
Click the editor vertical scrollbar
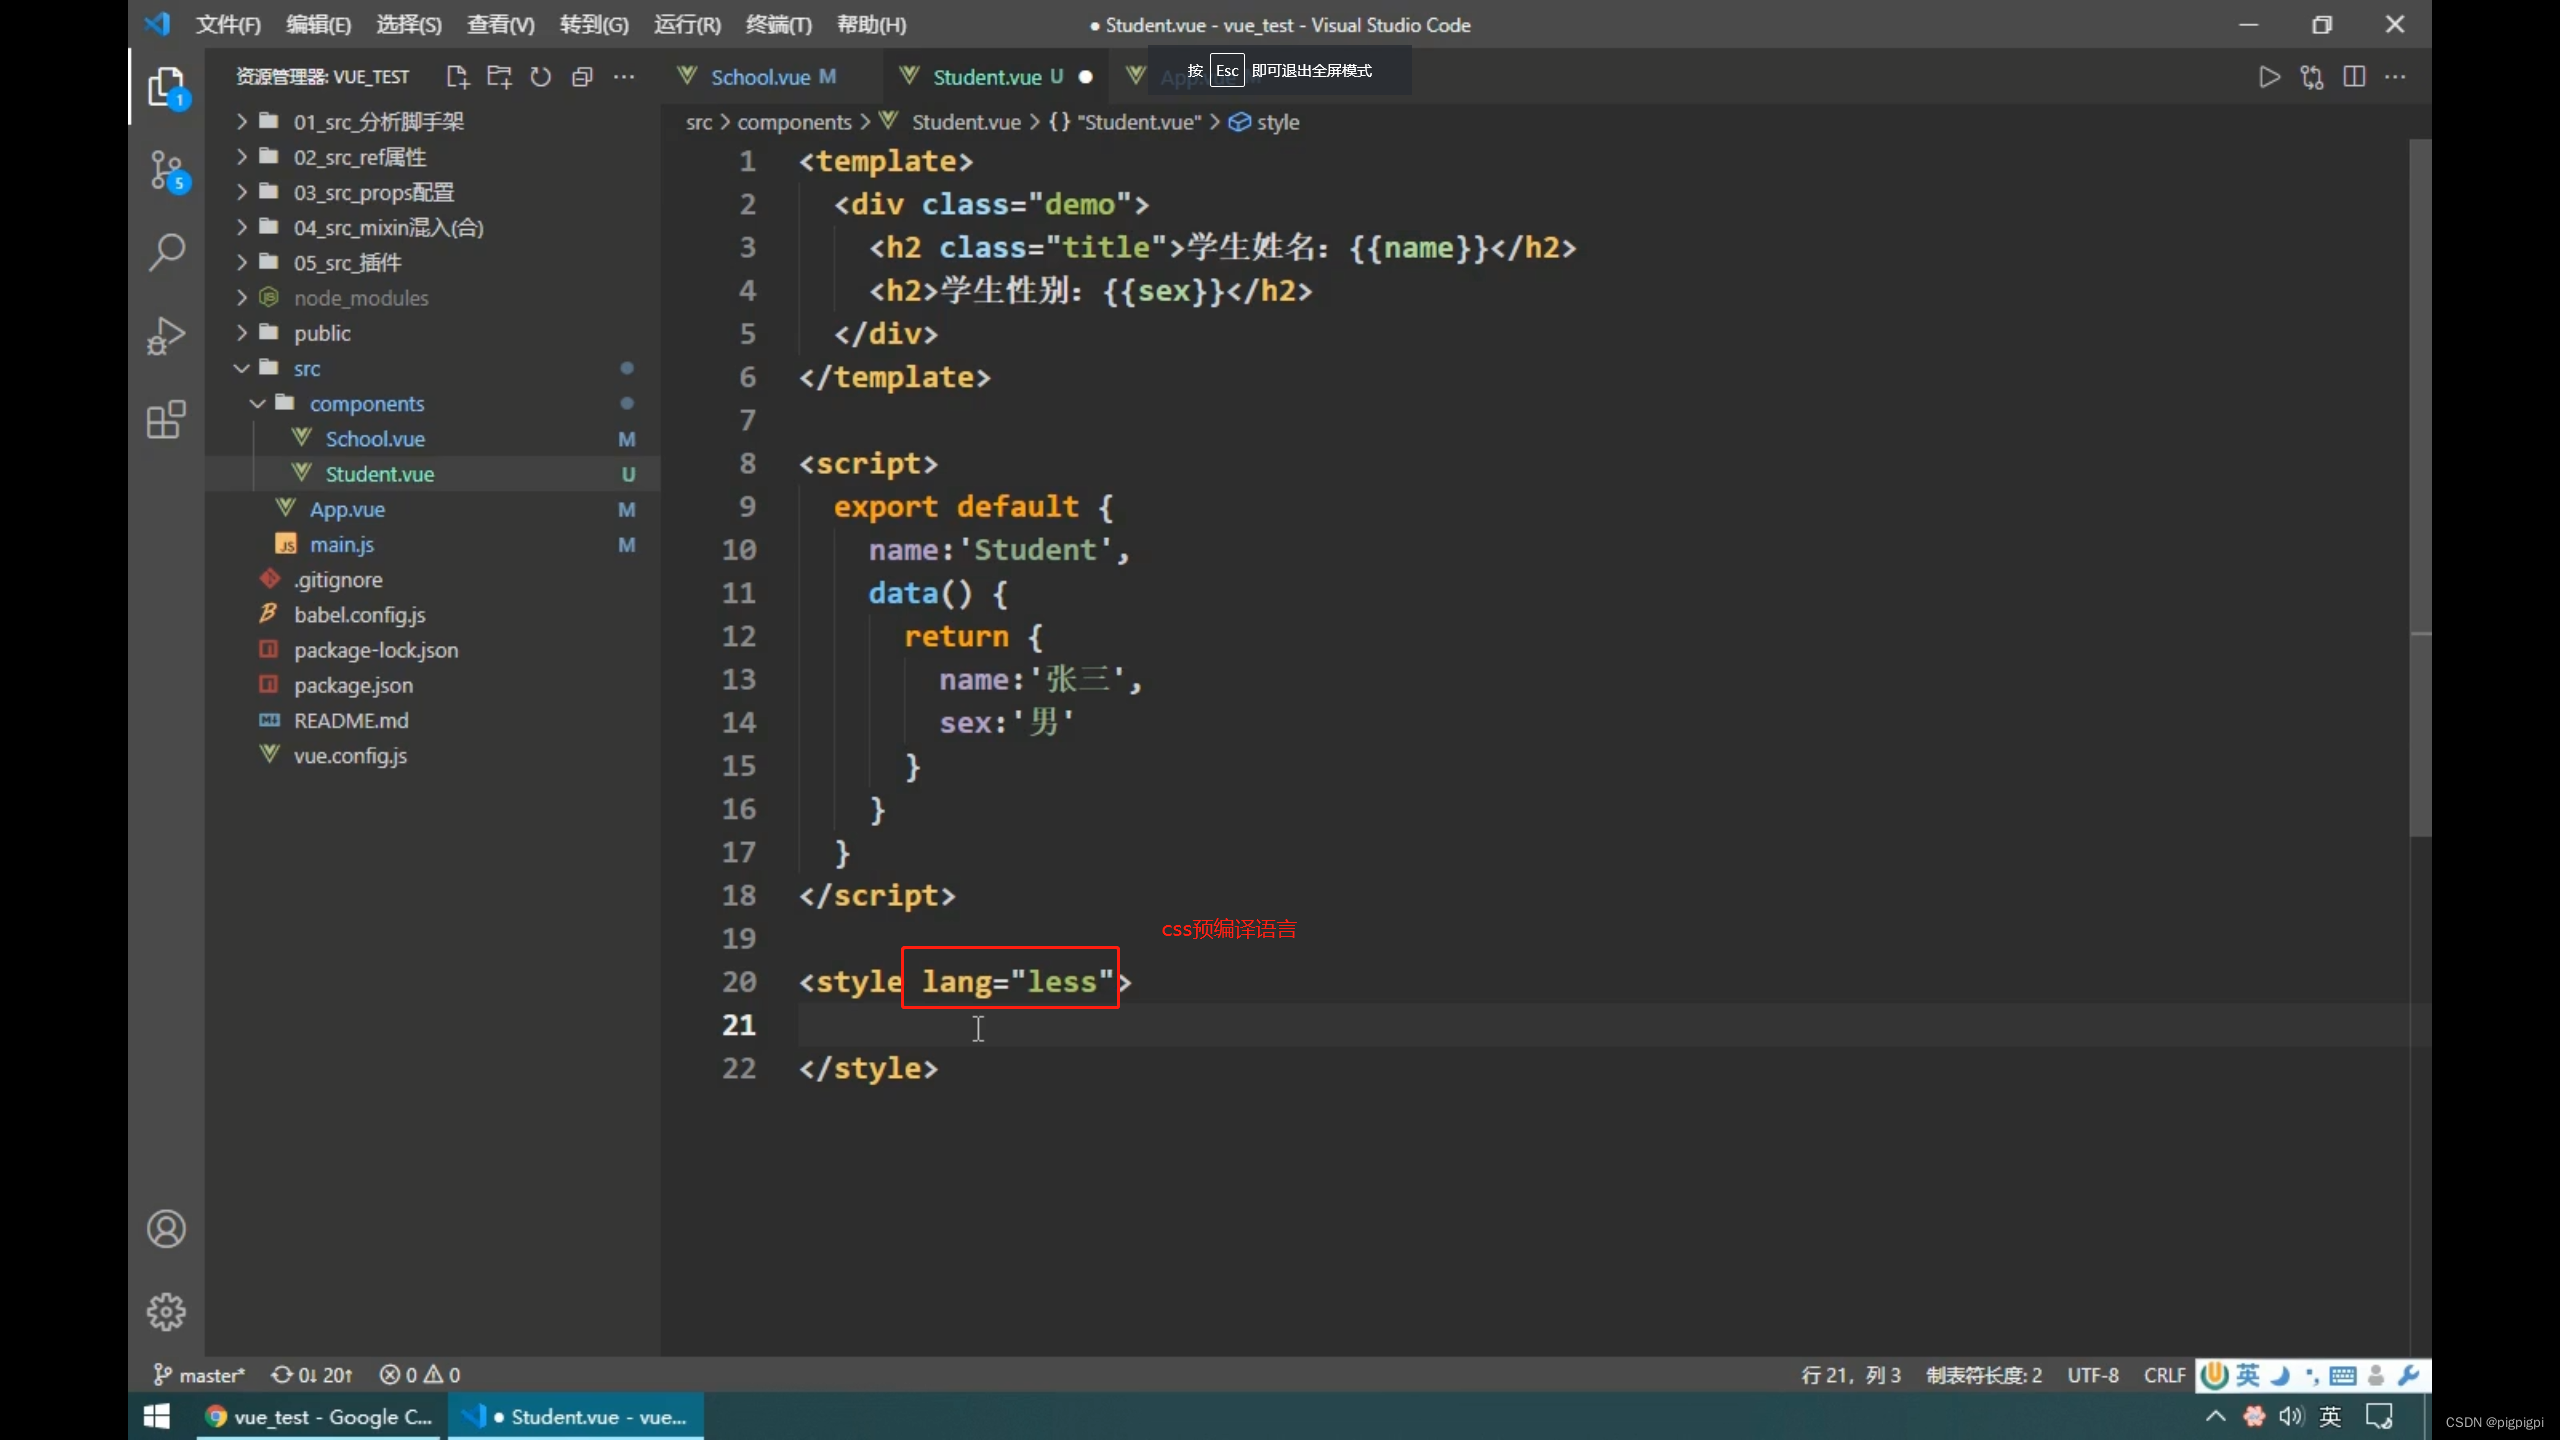[2420, 488]
